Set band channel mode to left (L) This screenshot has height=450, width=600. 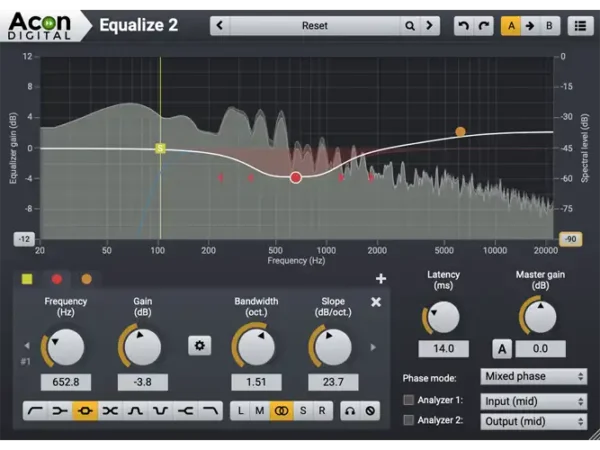[x=240, y=411]
